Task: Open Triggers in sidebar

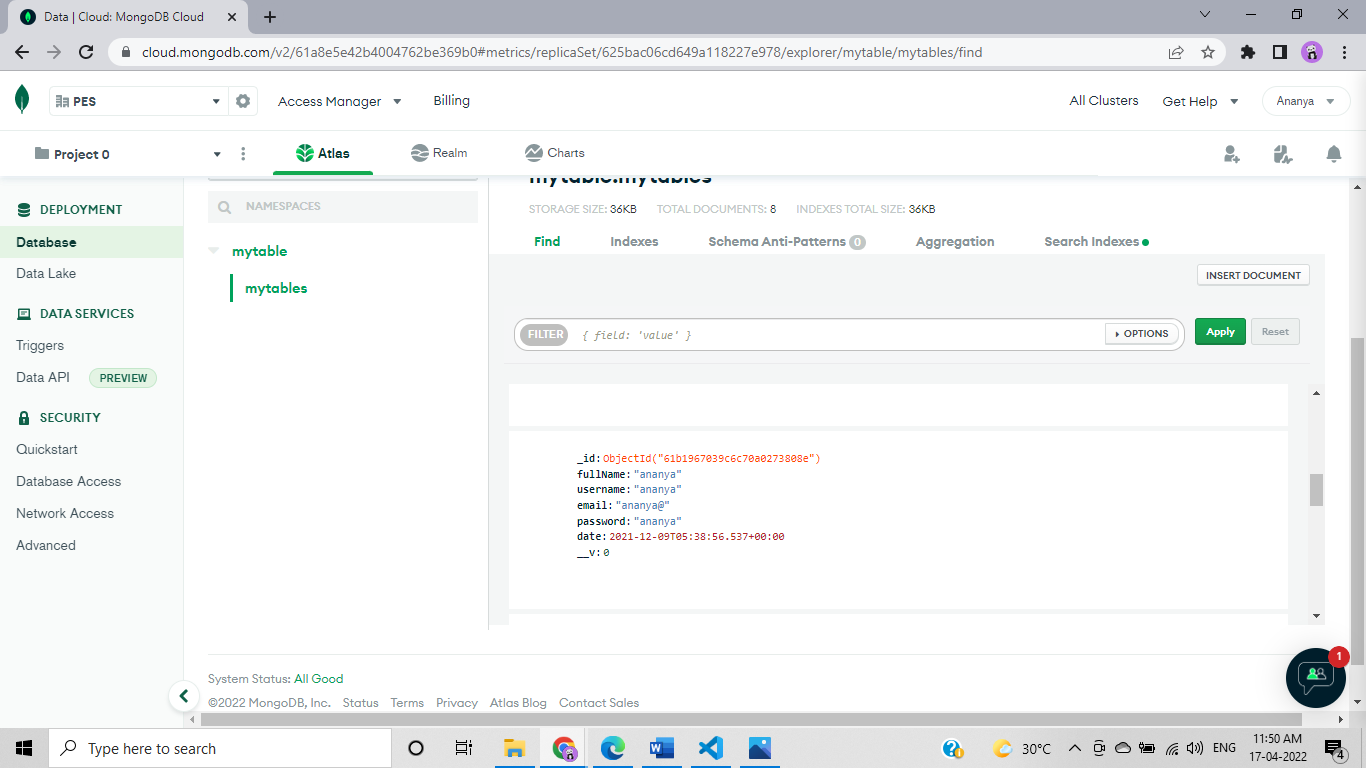Action: coord(40,345)
